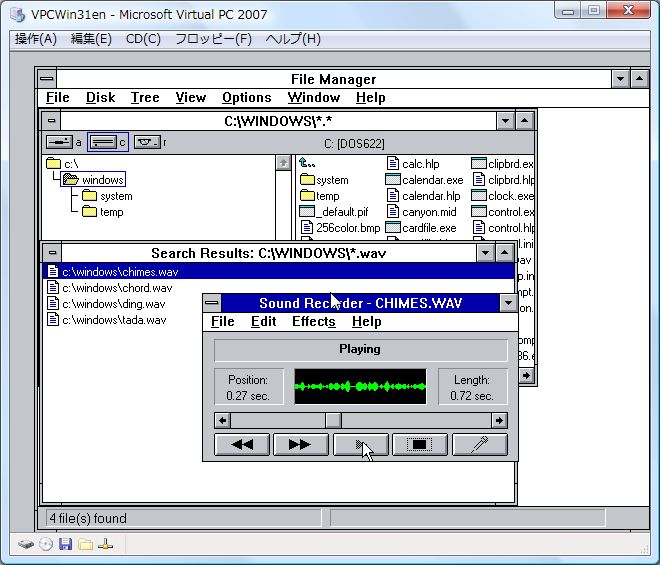Screen dimensions: 660x565
Task: Select c:\windows\ding.wav in search results
Action: tap(106, 304)
